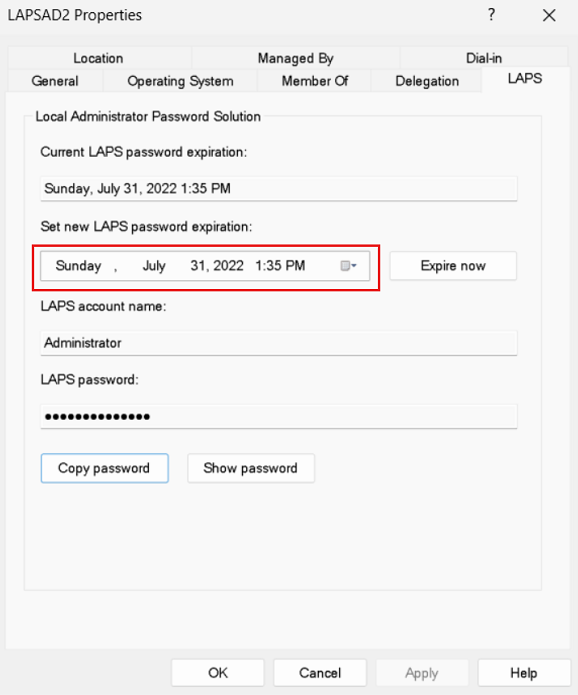
Task: Select day 31 in new expiration picker
Action: 198,266
